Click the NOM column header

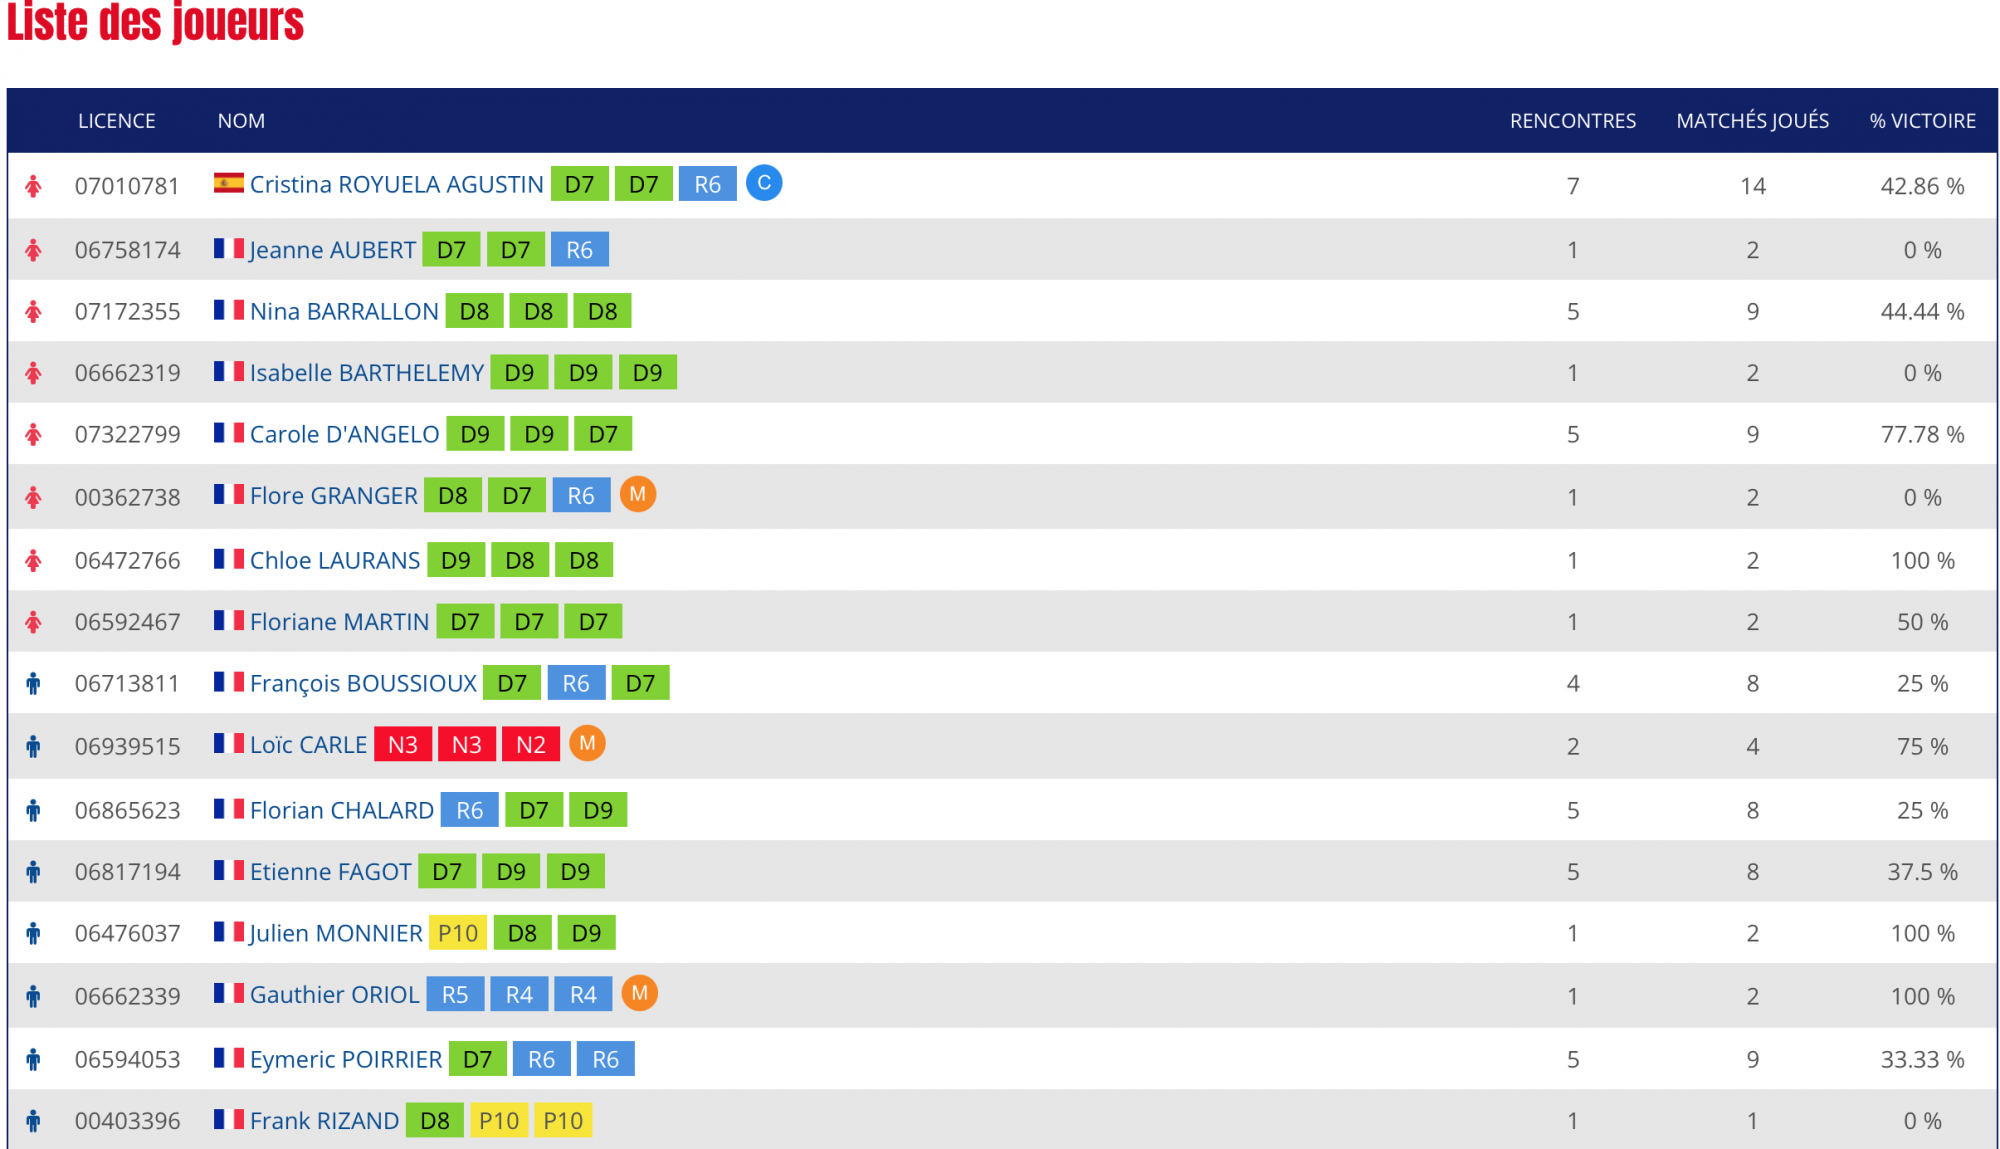[x=242, y=121]
